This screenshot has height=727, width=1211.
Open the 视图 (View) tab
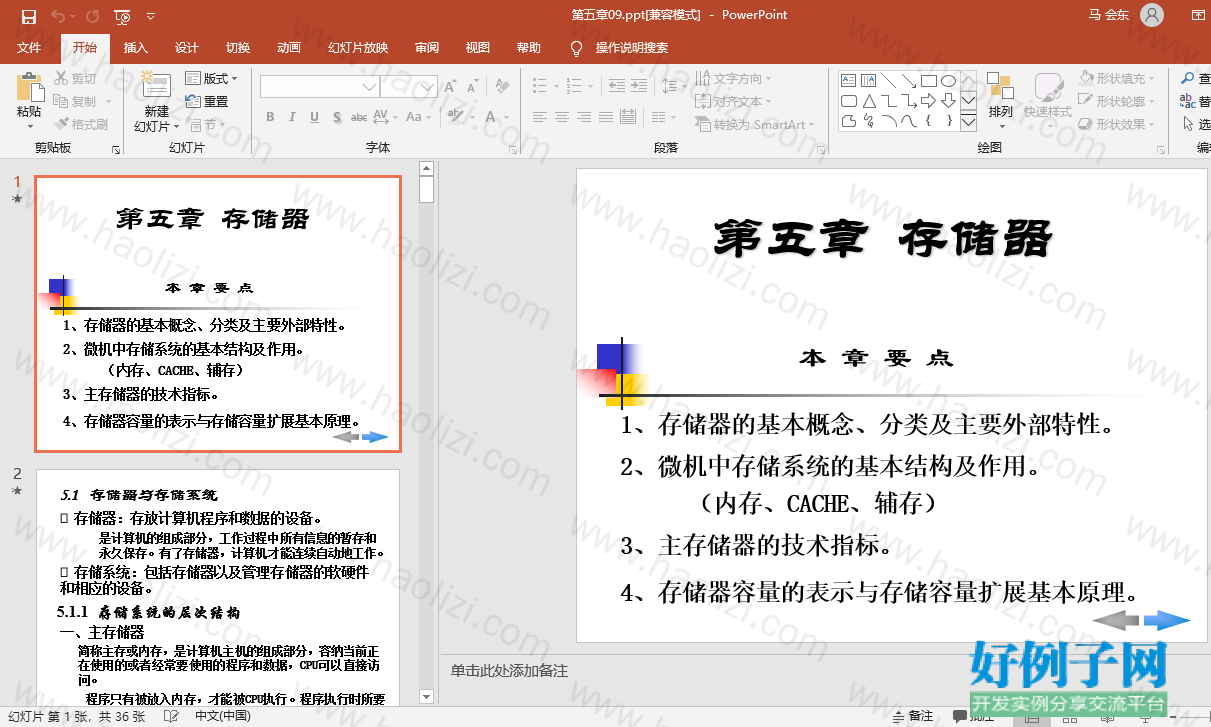pyautogui.click(x=478, y=47)
